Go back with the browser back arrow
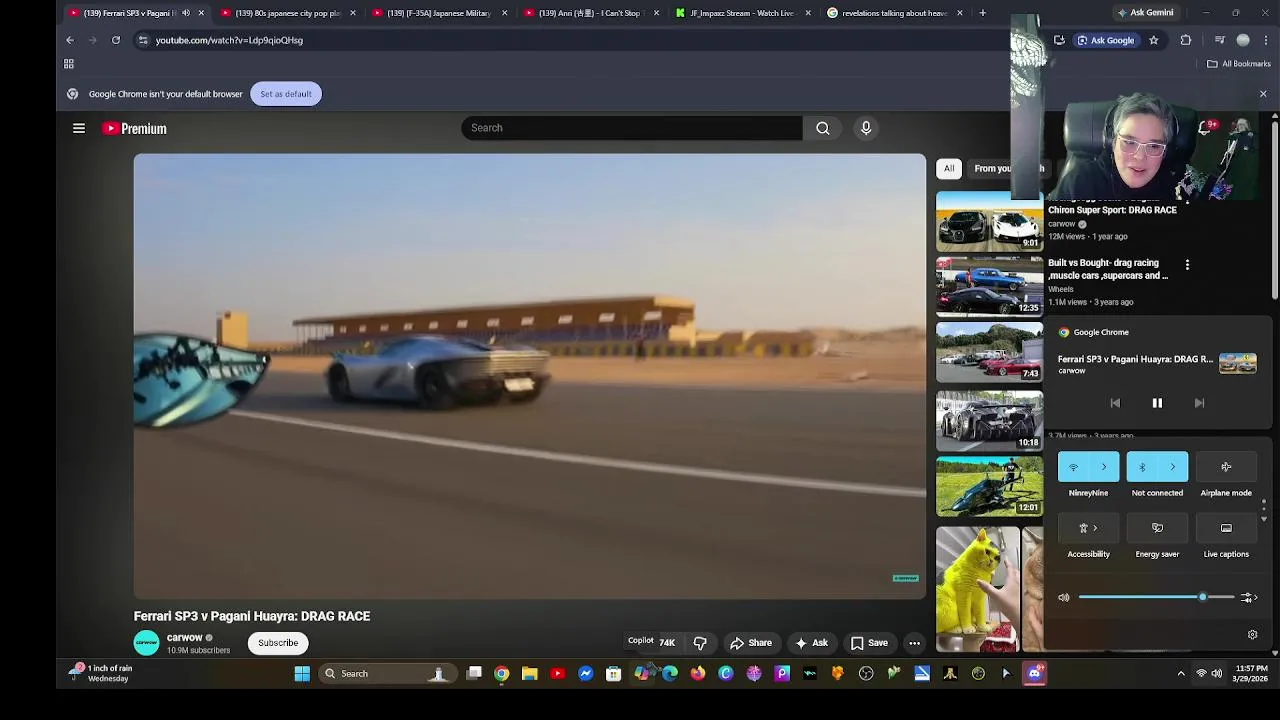Image resolution: width=1280 pixels, height=720 pixels. pyautogui.click(x=70, y=40)
